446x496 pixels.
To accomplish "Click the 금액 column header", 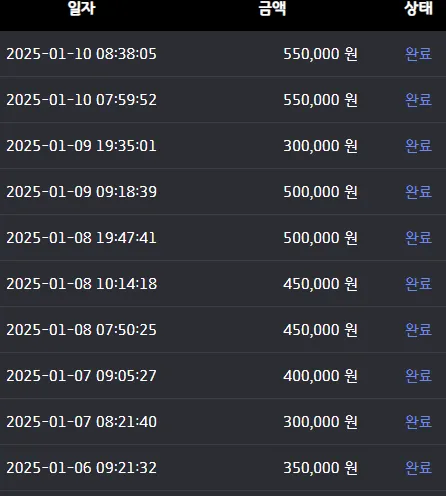I will 272,8.
